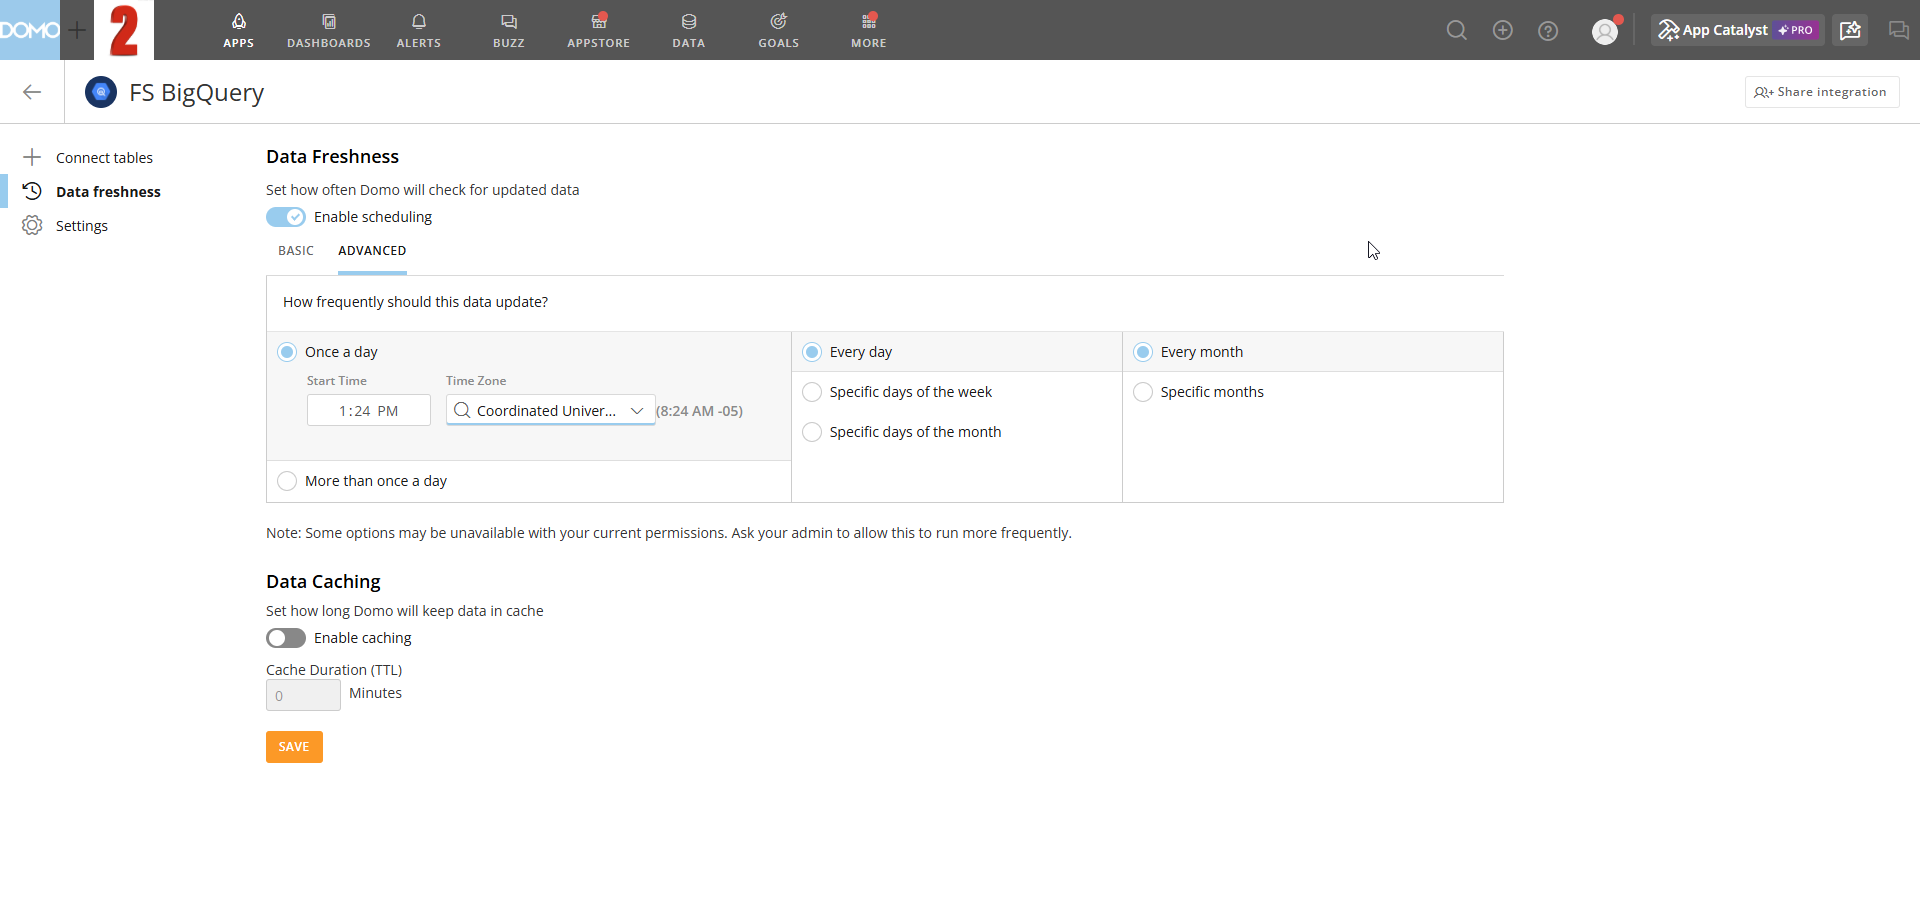Screen dimensions: 1920x911
Task: Select Every month radio option
Action: pos(1143,352)
